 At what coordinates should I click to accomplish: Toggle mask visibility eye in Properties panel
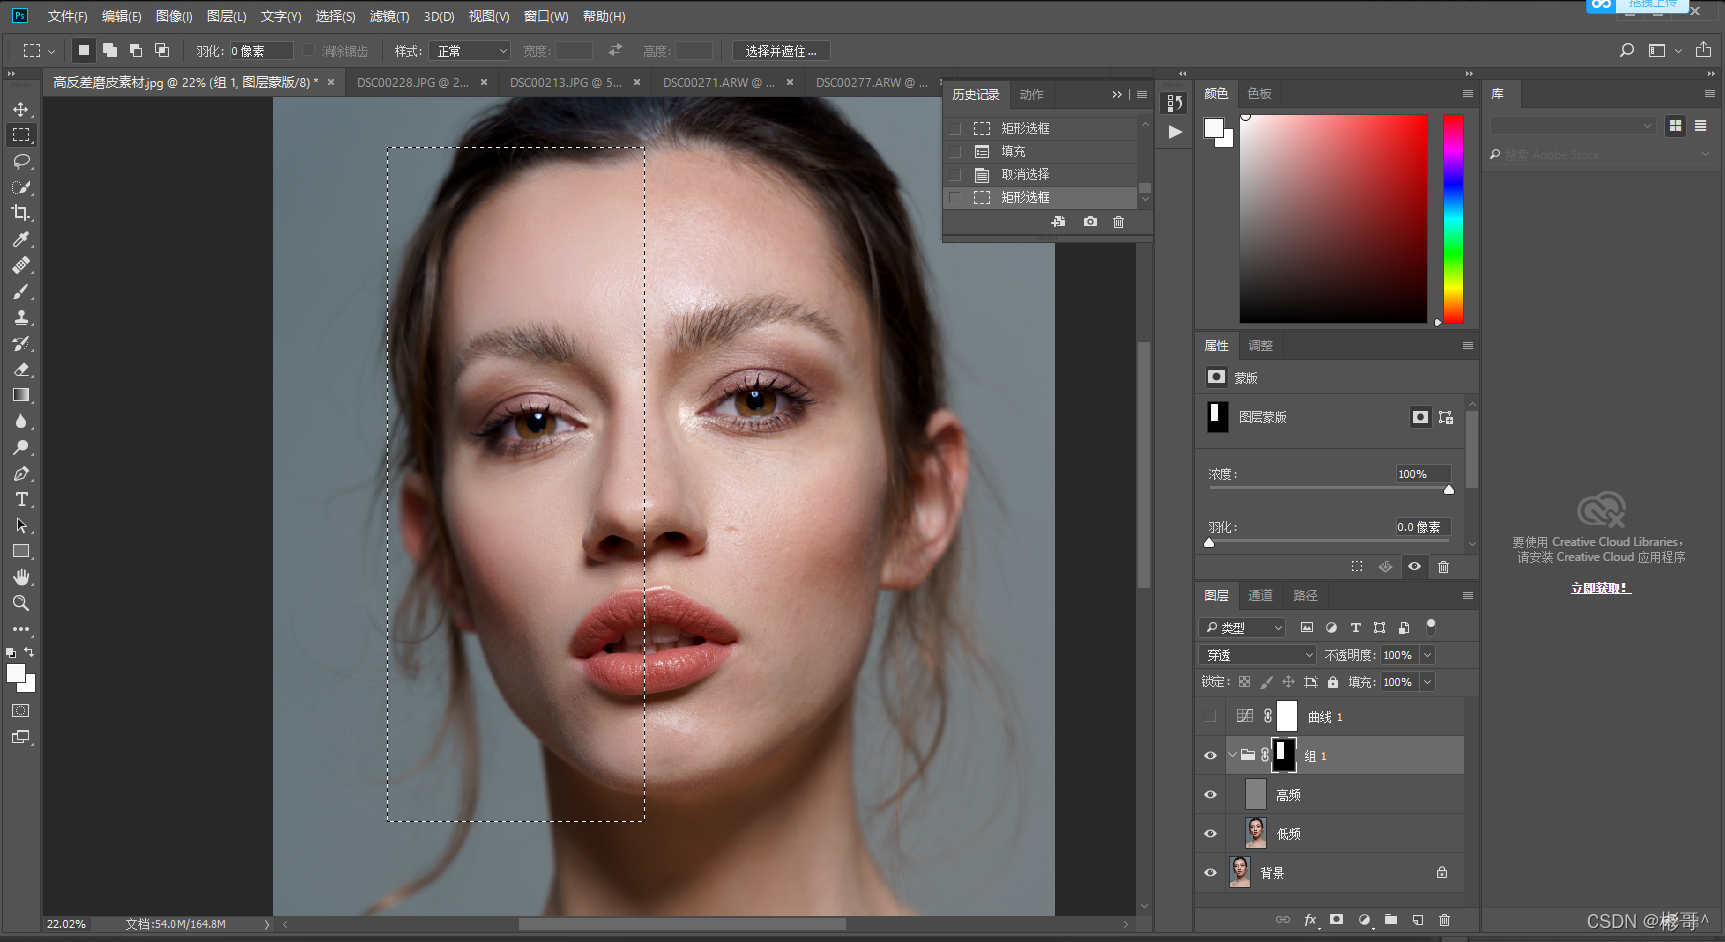(1414, 567)
